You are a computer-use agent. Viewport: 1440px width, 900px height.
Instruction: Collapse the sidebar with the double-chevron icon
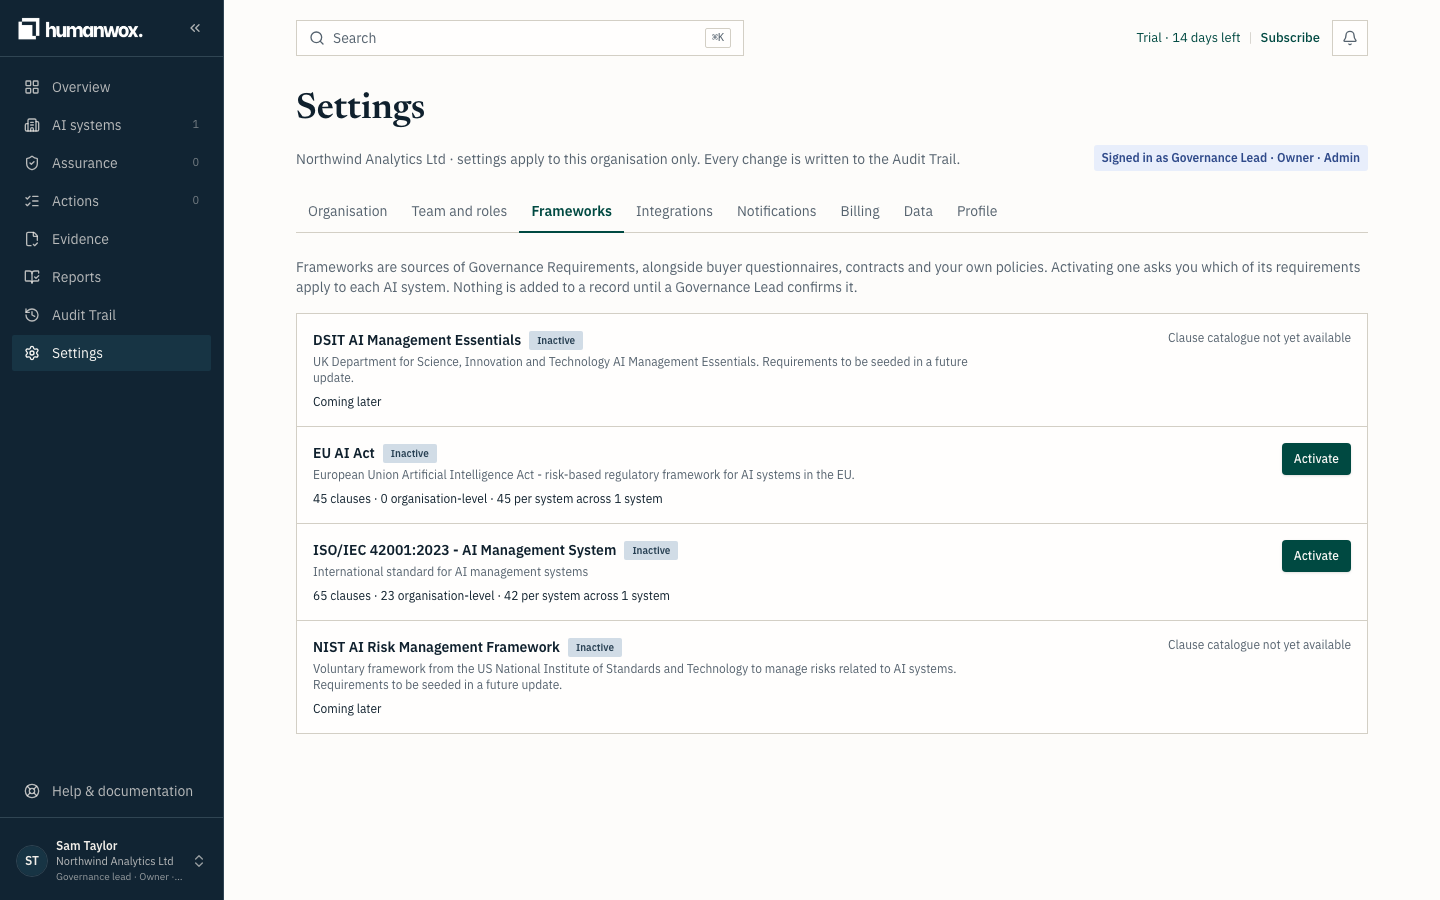coord(195,28)
